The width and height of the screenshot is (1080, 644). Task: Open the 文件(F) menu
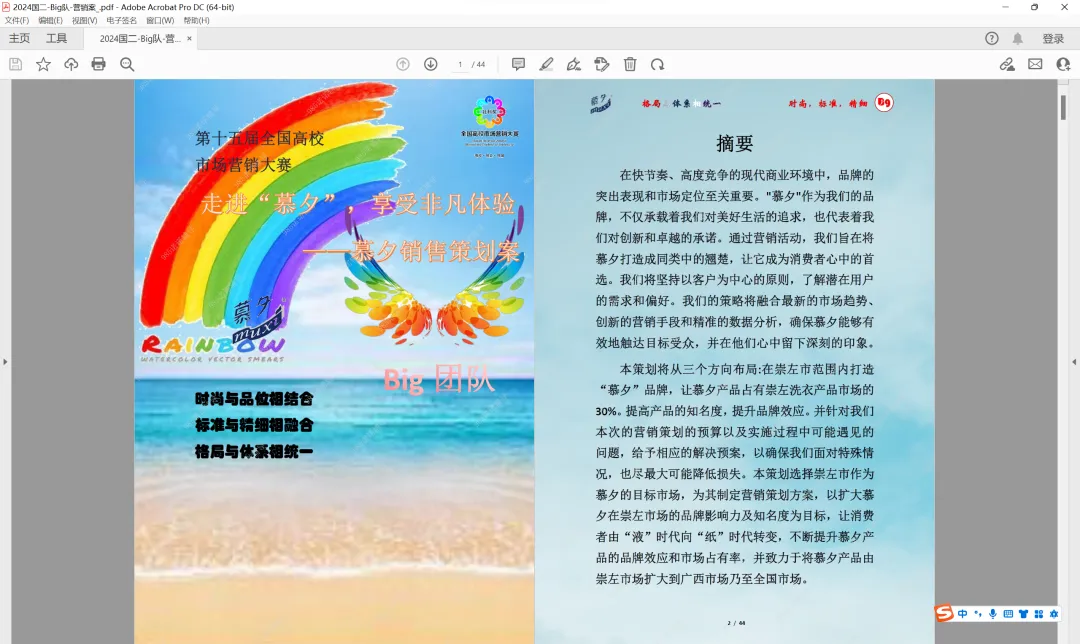[x=16, y=20]
